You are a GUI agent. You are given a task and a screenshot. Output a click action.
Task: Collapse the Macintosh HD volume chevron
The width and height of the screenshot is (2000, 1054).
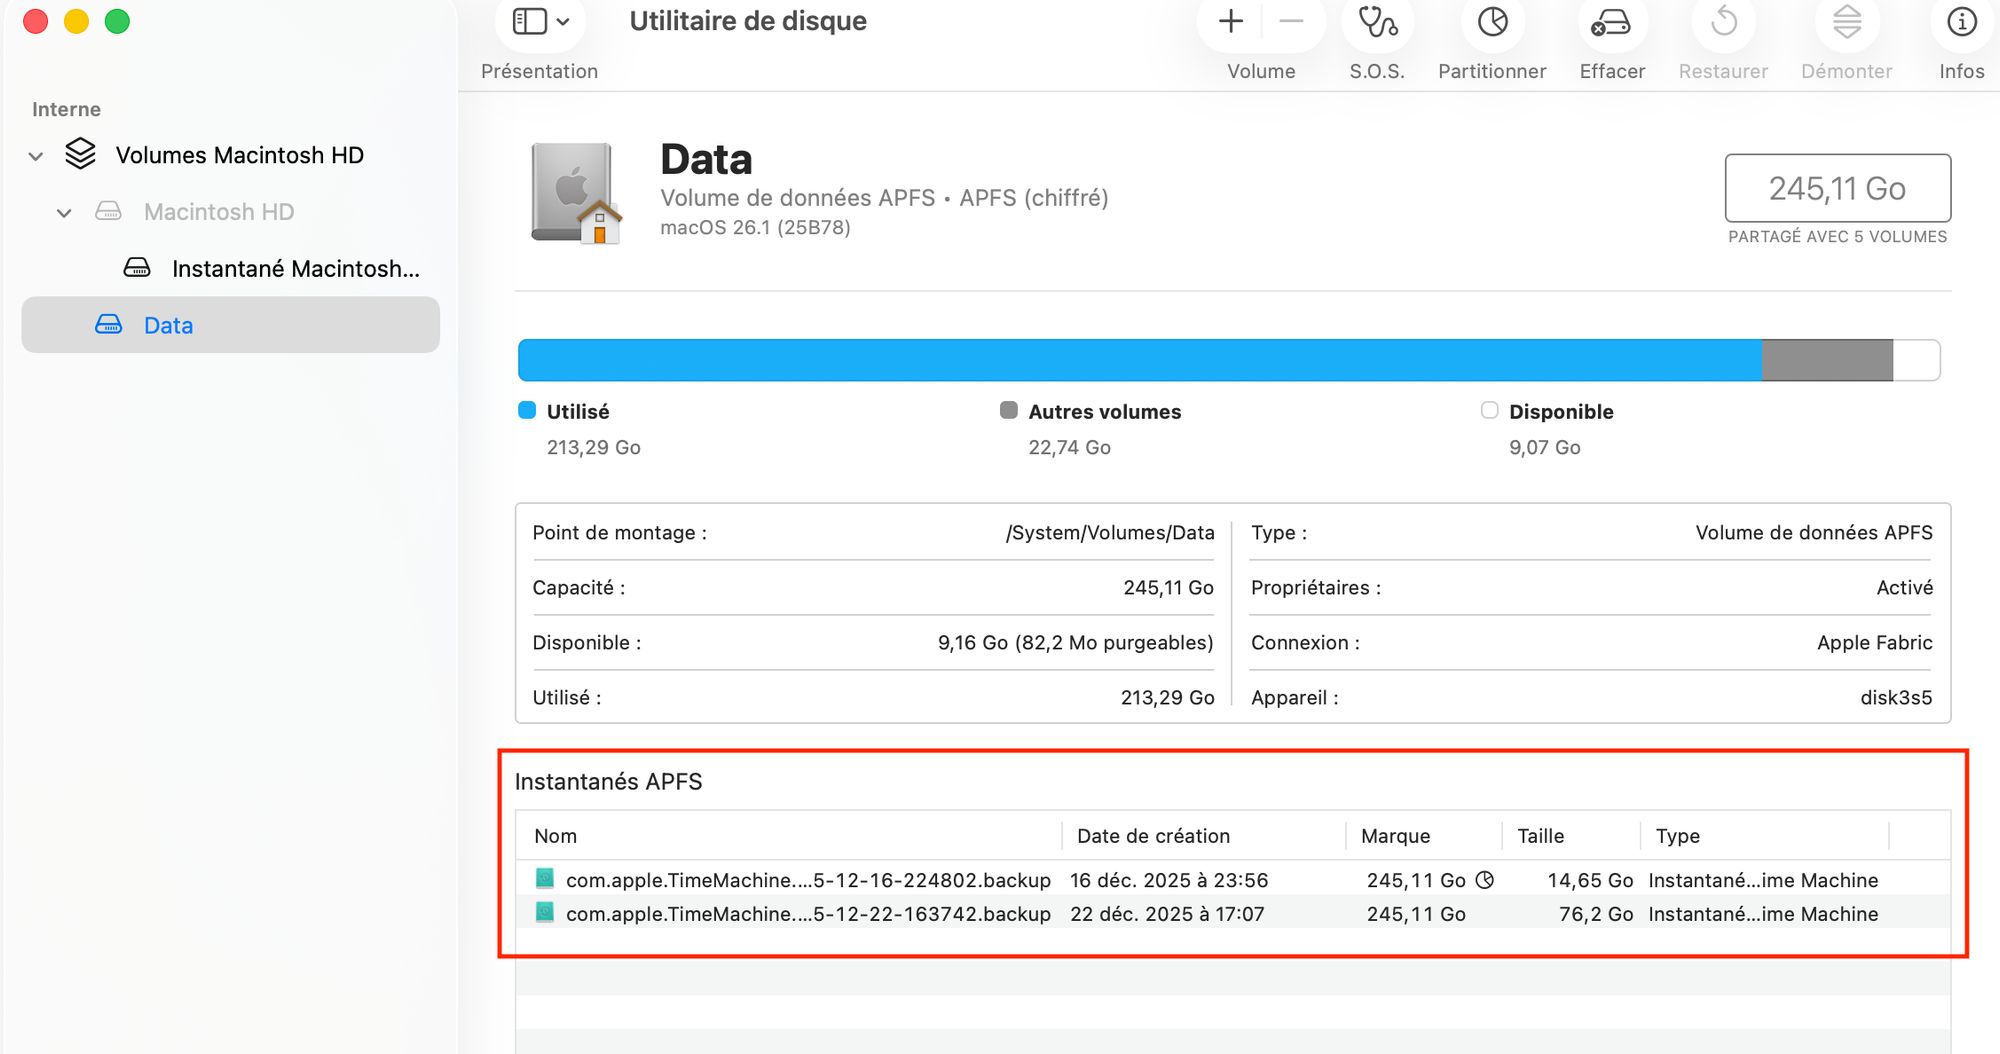[x=64, y=213]
